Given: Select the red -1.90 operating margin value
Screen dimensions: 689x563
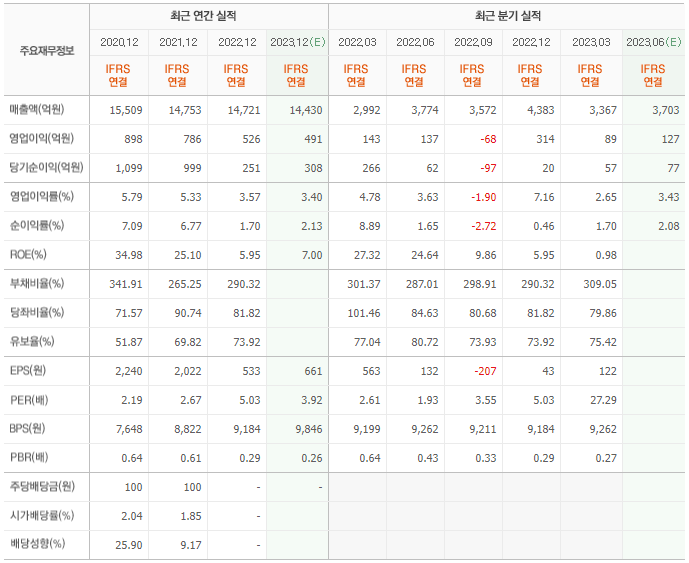Looking at the screenshot, I should point(484,197).
